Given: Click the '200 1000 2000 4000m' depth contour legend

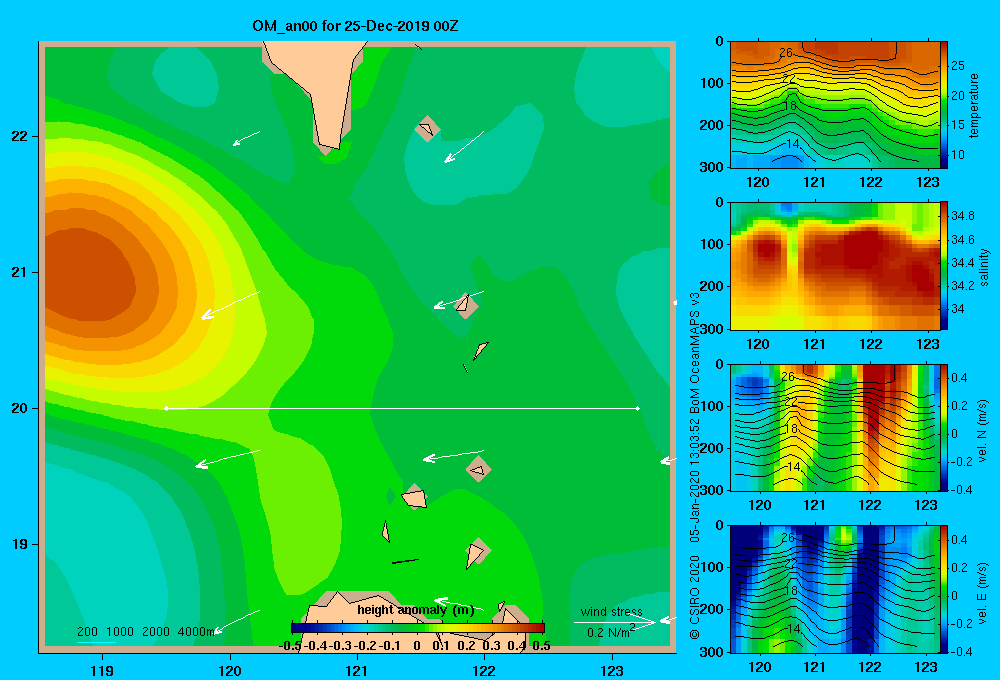Looking at the screenshot, I should pyautogui.click(x=146, y=632).
